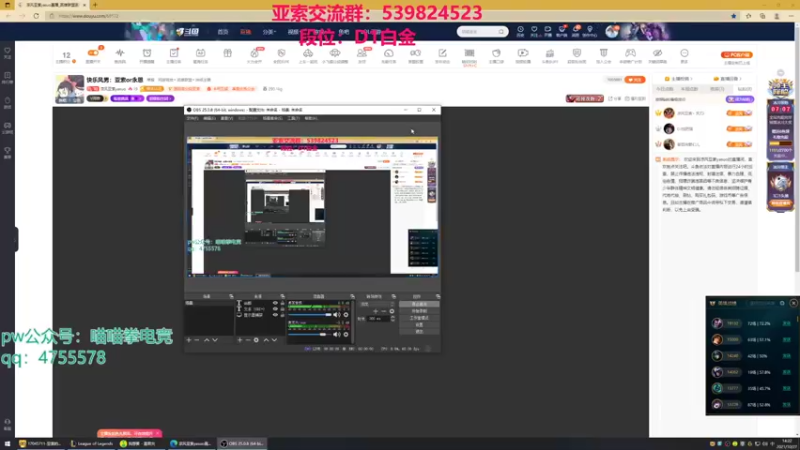This screenshot has width=800, height=450.
Task: Mute the first audio channel speaker icon
Action: 336,315
